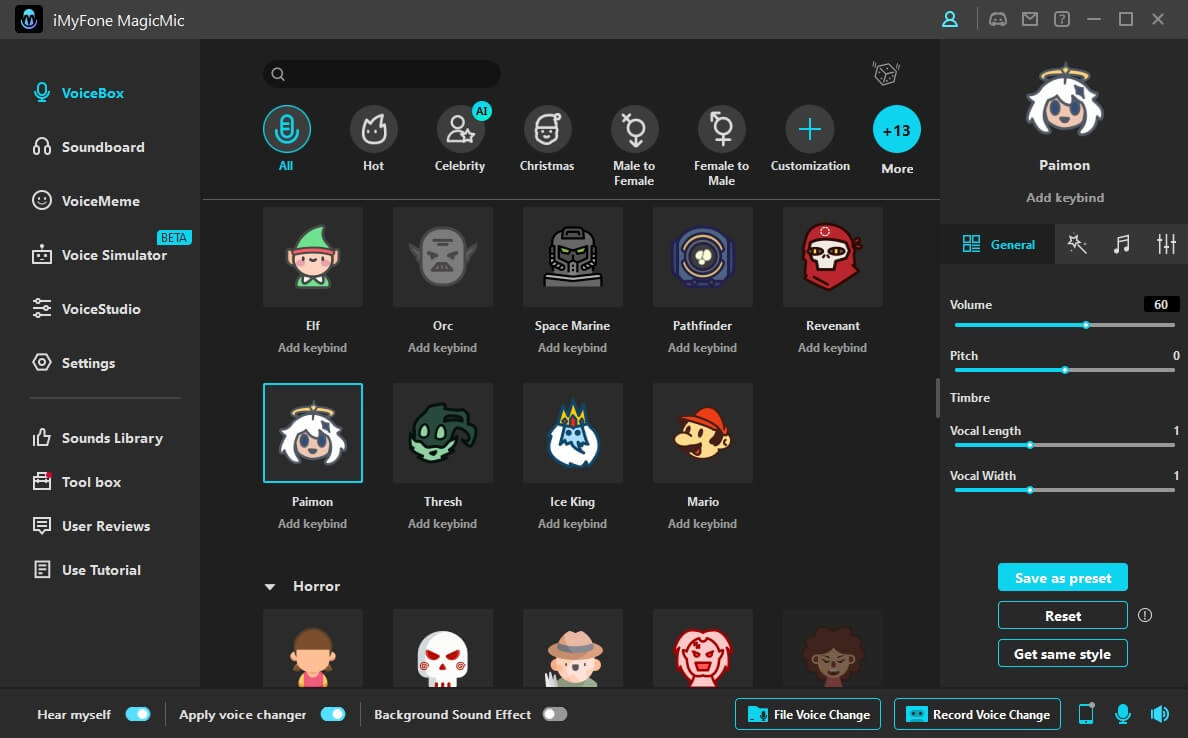
Task: Expand more categories with +13 button
Action: pyautogui.click(x=897, y=130)
